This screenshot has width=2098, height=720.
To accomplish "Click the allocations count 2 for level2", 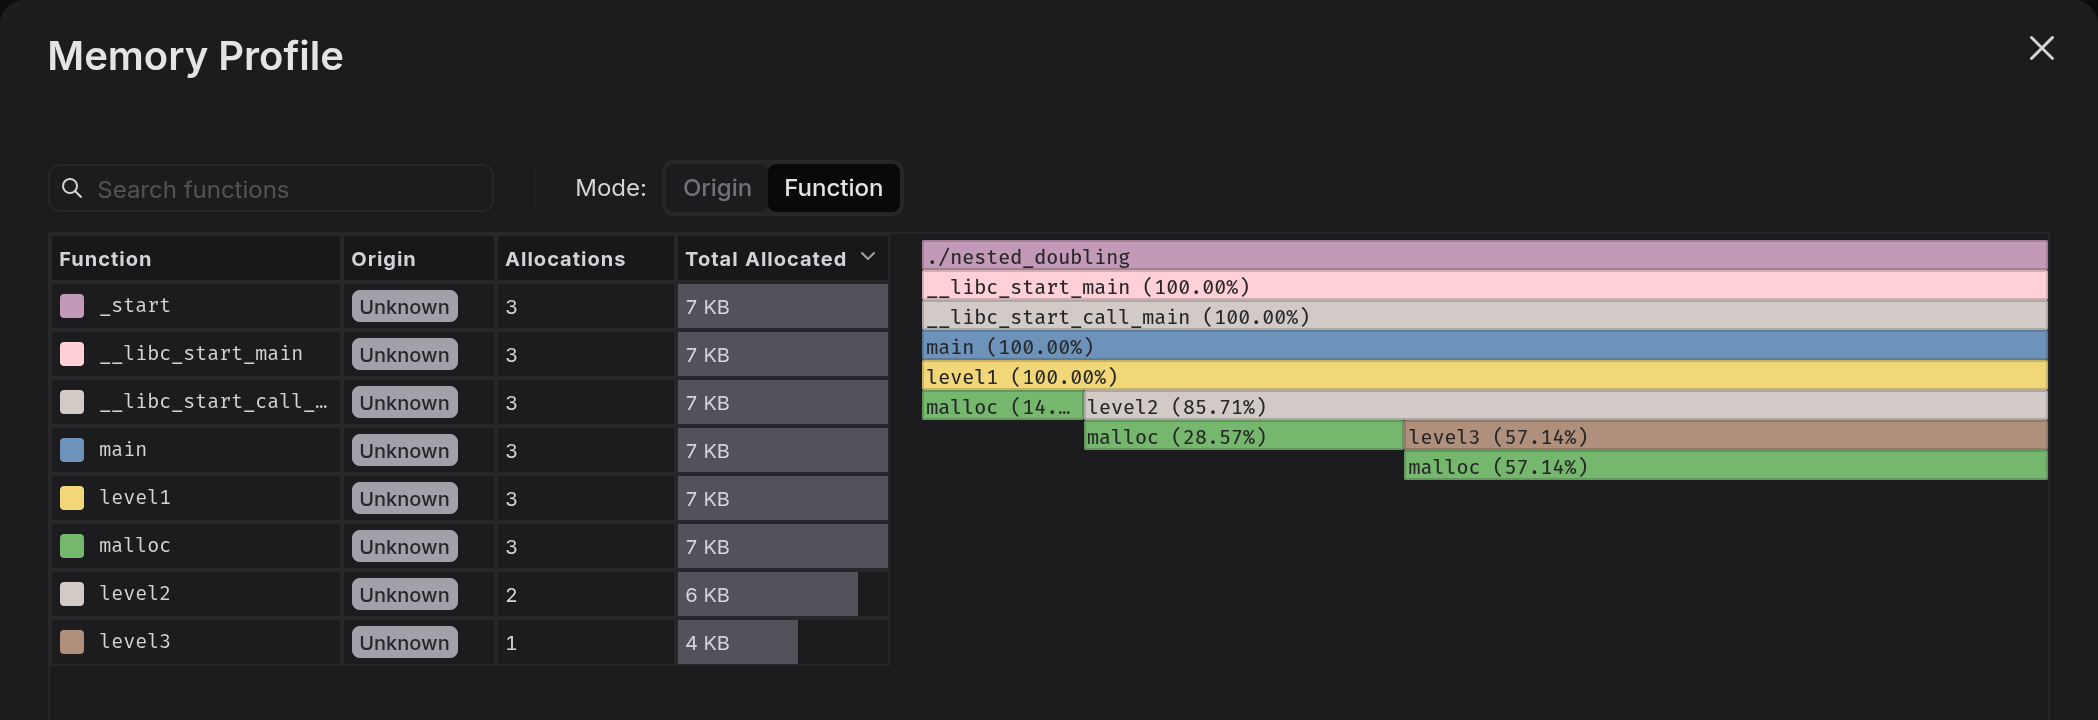I will (511, 595).
